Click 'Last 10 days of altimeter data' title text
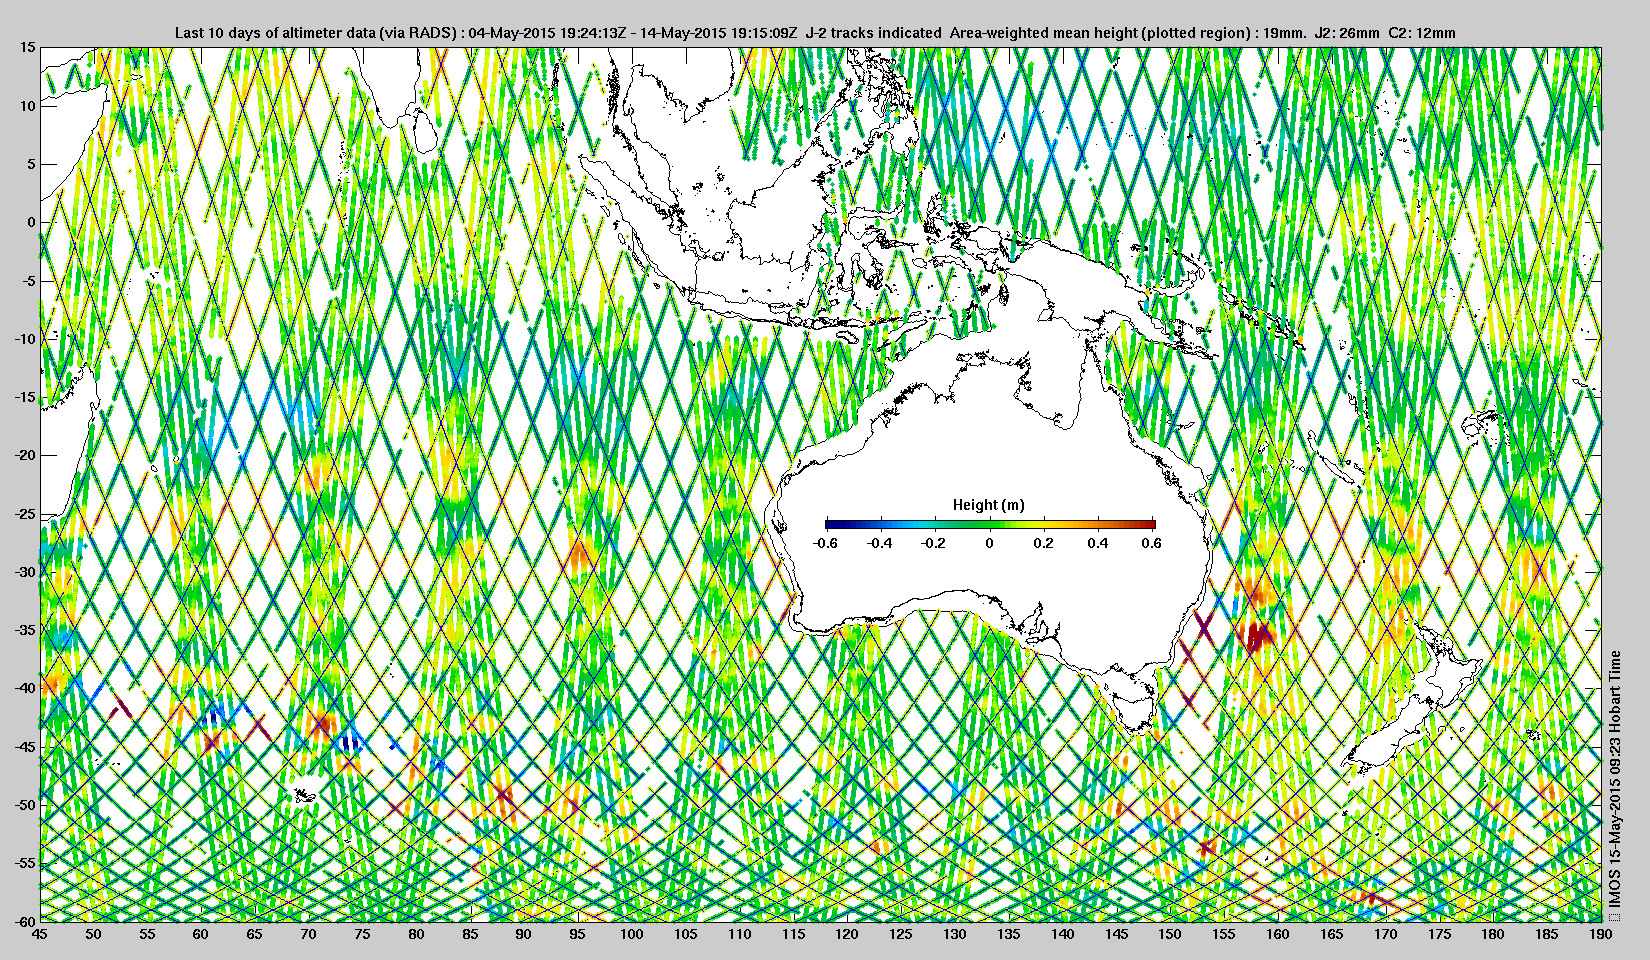This screenshot has height=960, width=1650. click(277, 33)
